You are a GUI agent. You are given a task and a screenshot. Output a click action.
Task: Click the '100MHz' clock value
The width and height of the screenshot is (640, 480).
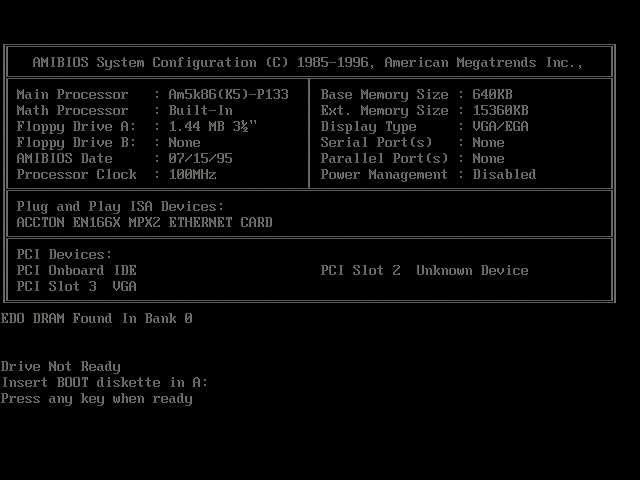pos(193,174)
